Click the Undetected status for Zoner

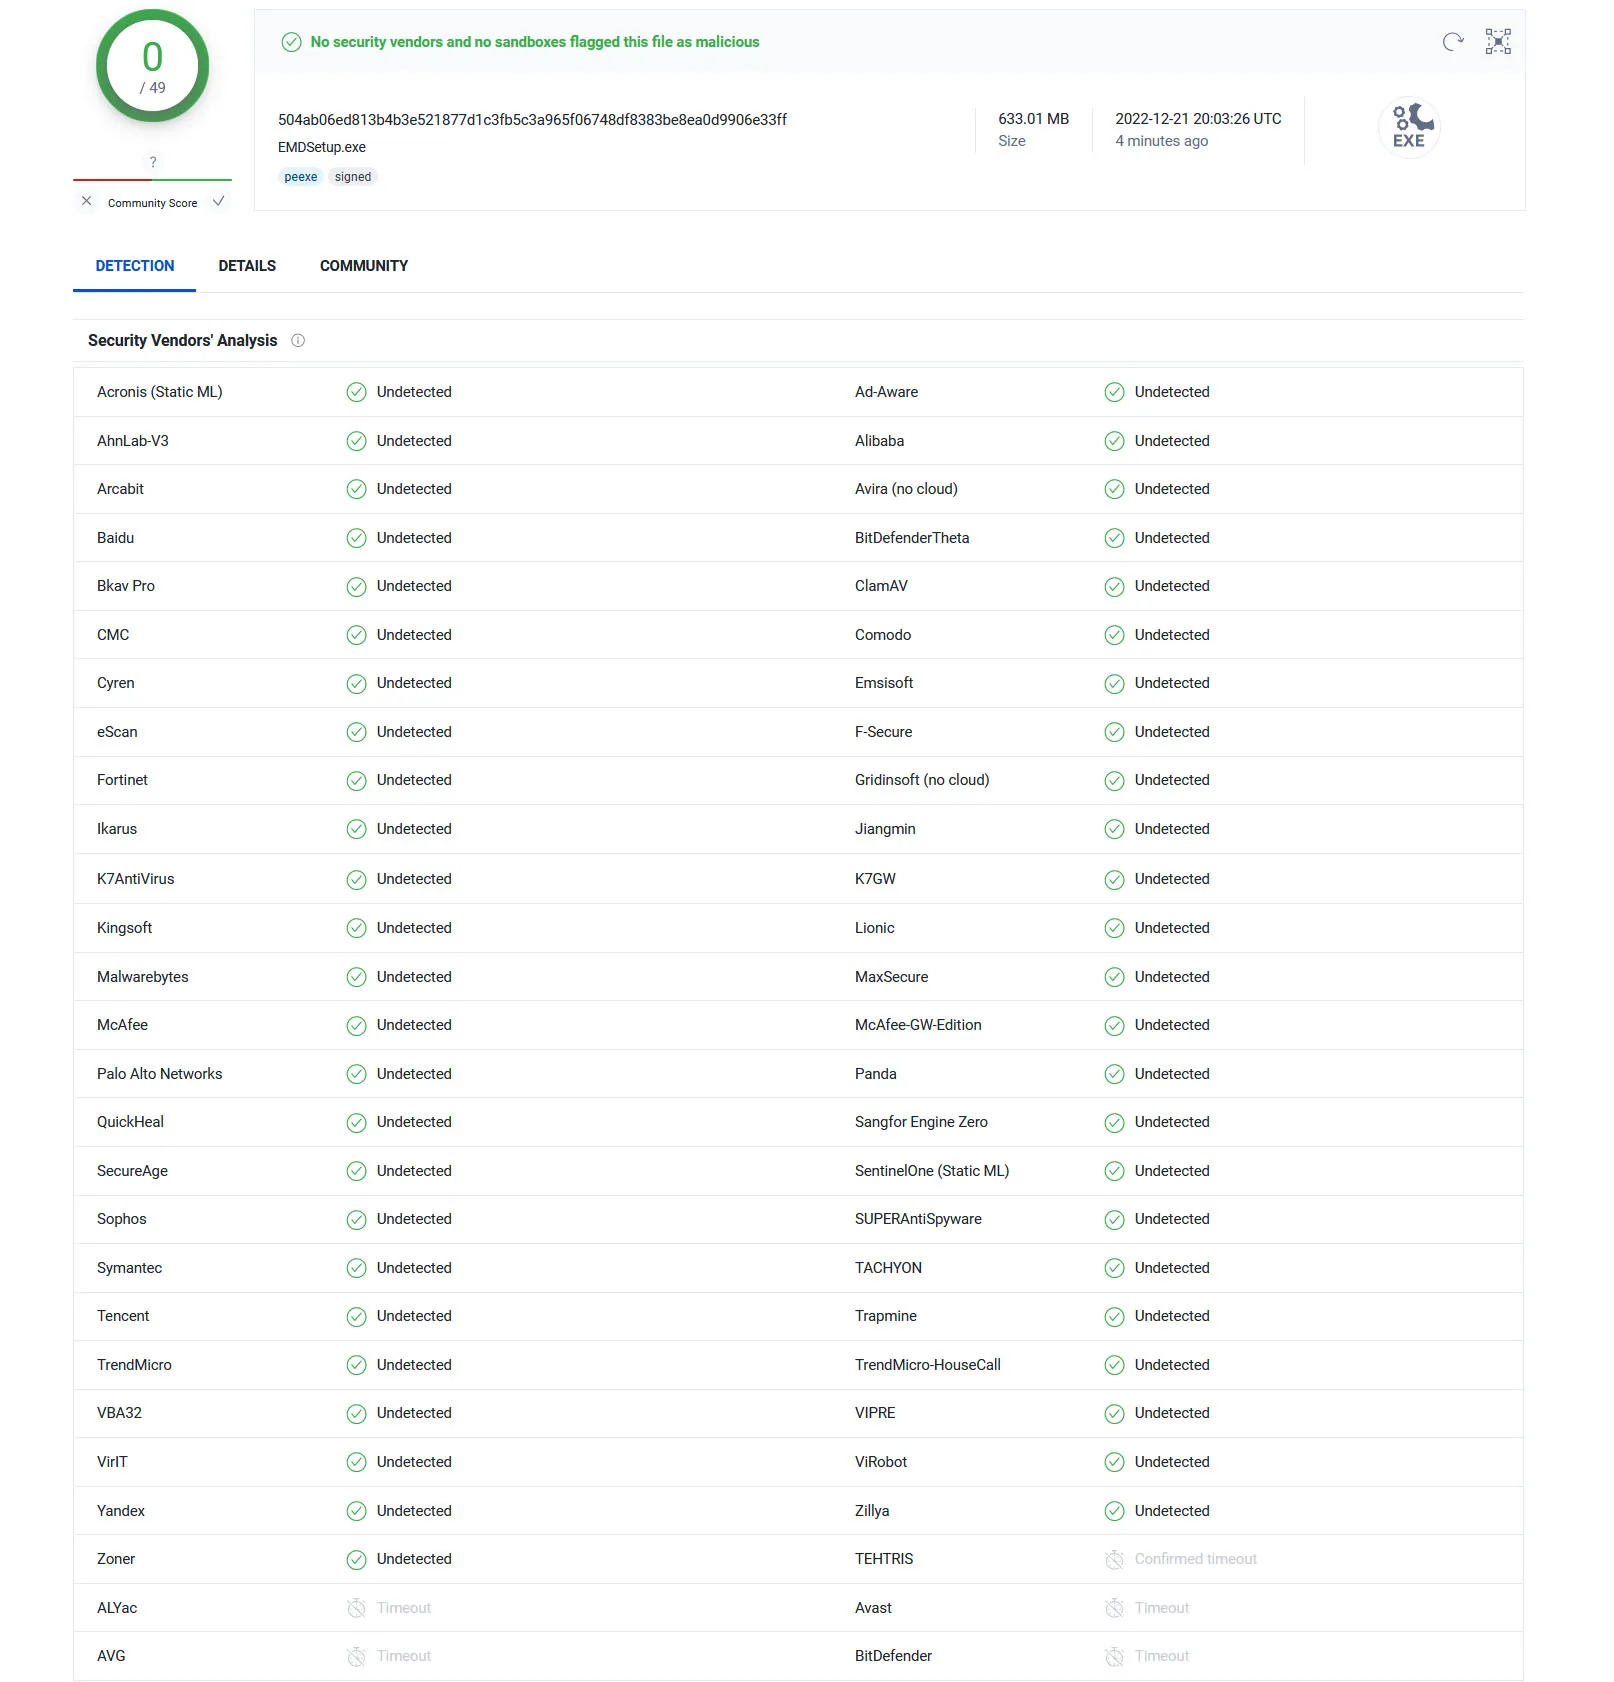(x=414, y=1559)
